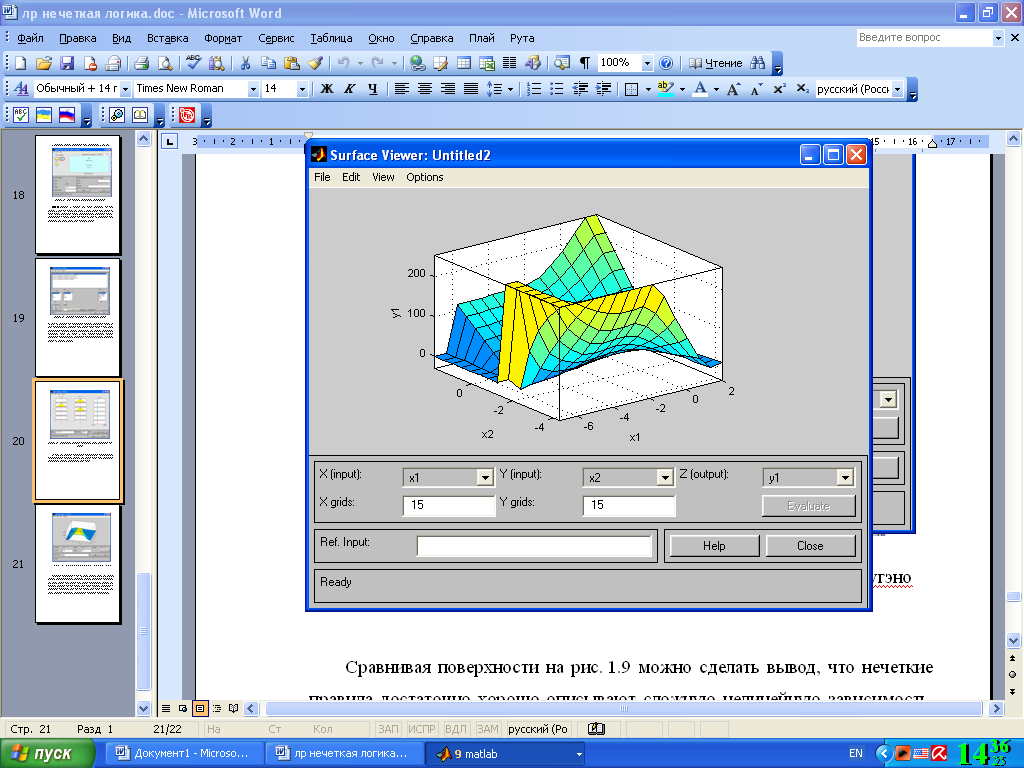Insert hyperlink icon
The width and height of the screenshot is (1024, 768).
[418, 63]
